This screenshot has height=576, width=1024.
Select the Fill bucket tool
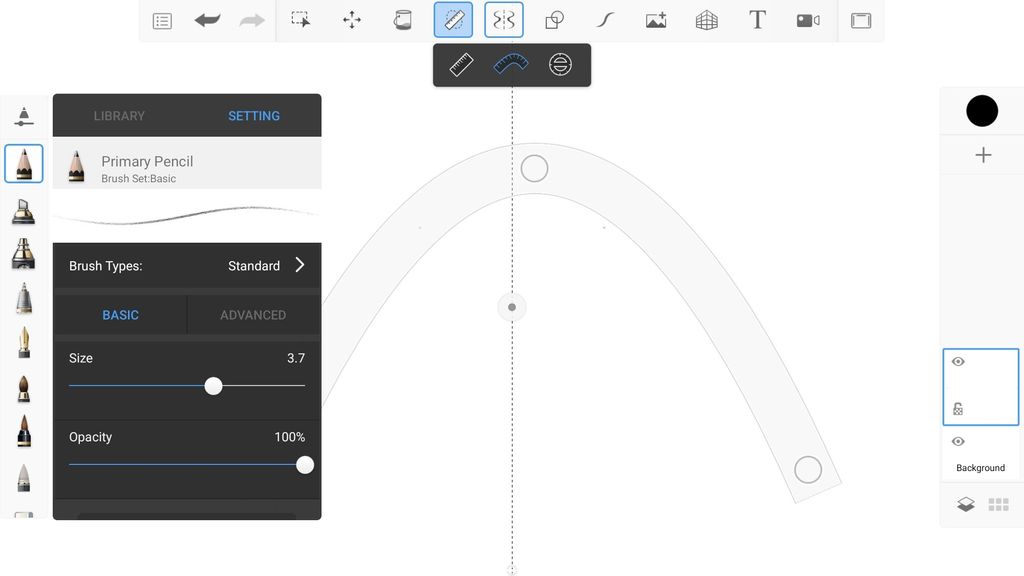(402, 19)
